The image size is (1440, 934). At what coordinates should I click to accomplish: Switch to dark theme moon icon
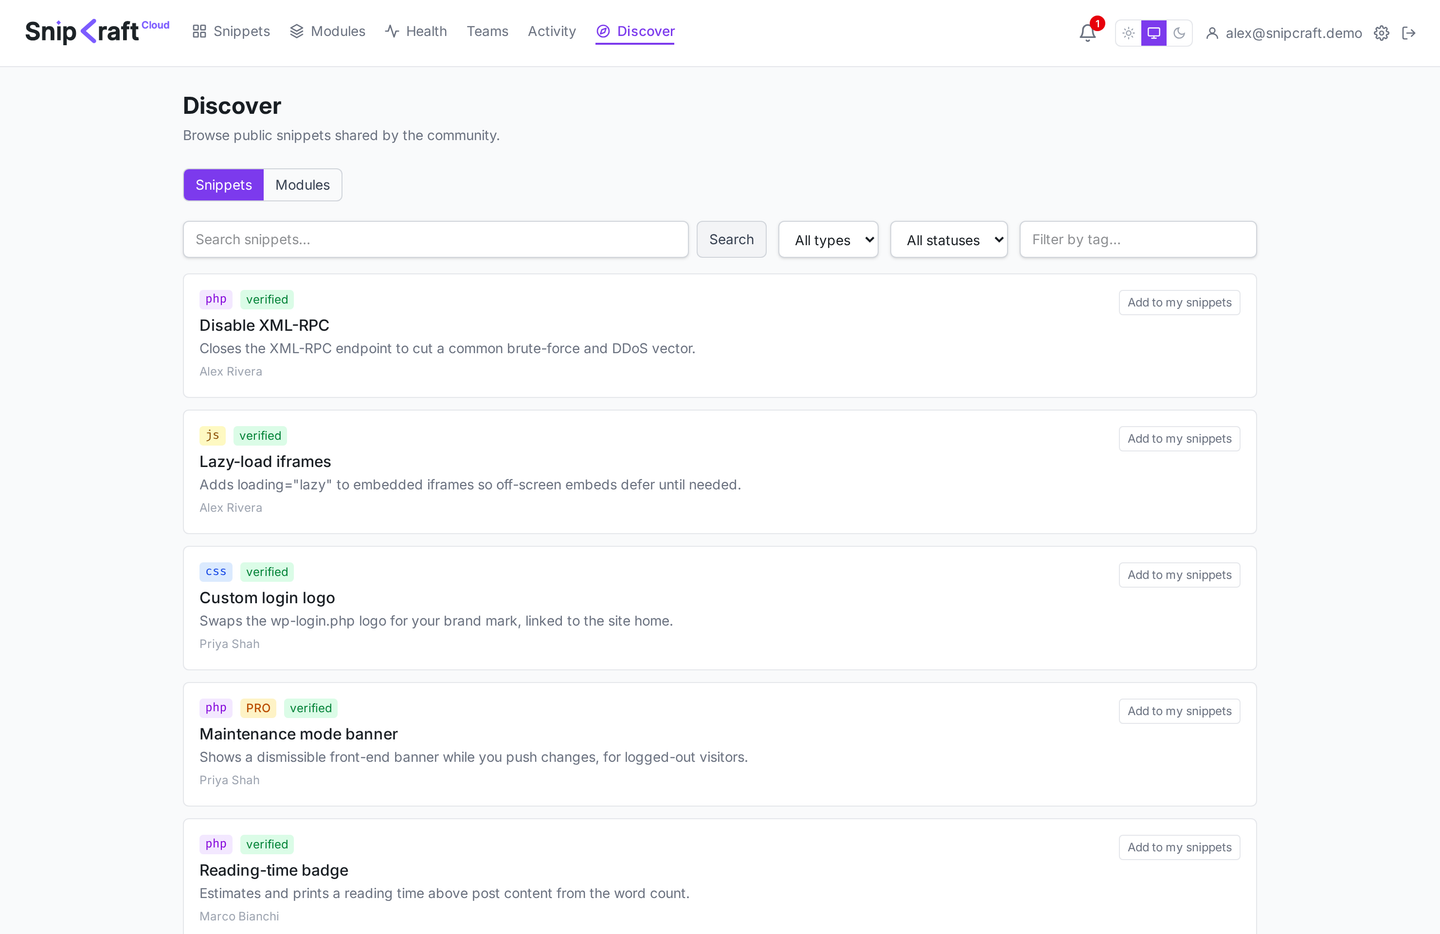click(1179, 33)
